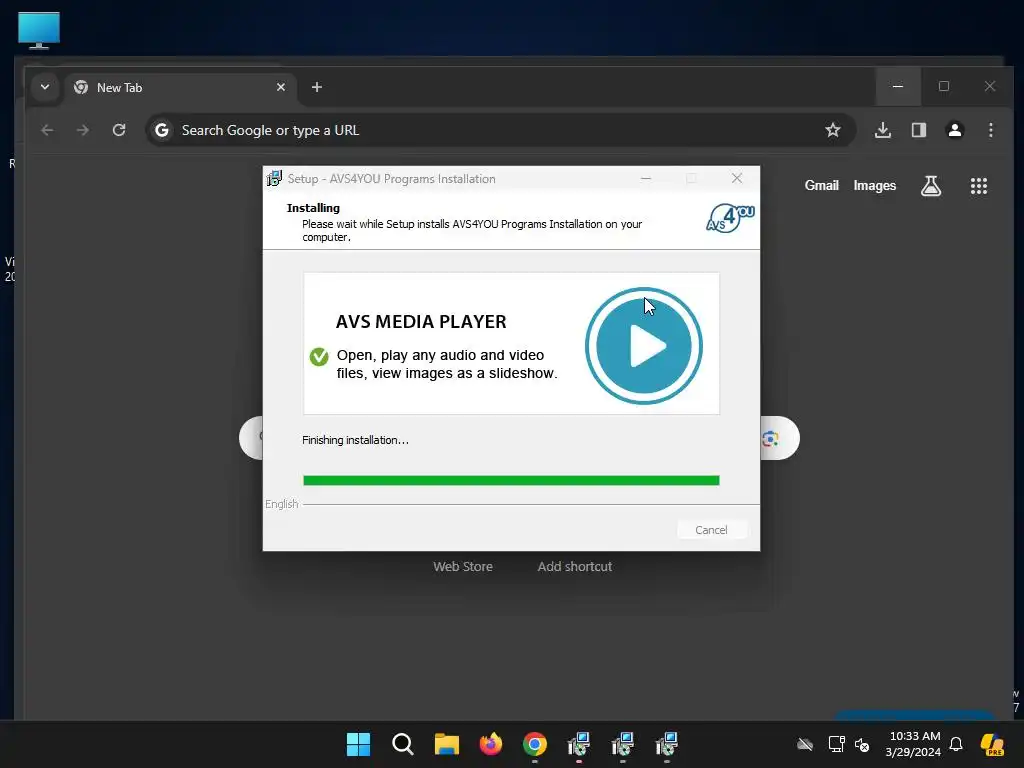The width and height of the screenshot is (1024, 768).
Task: Open Windows Search from the taskbar
Action: point(402,744)
